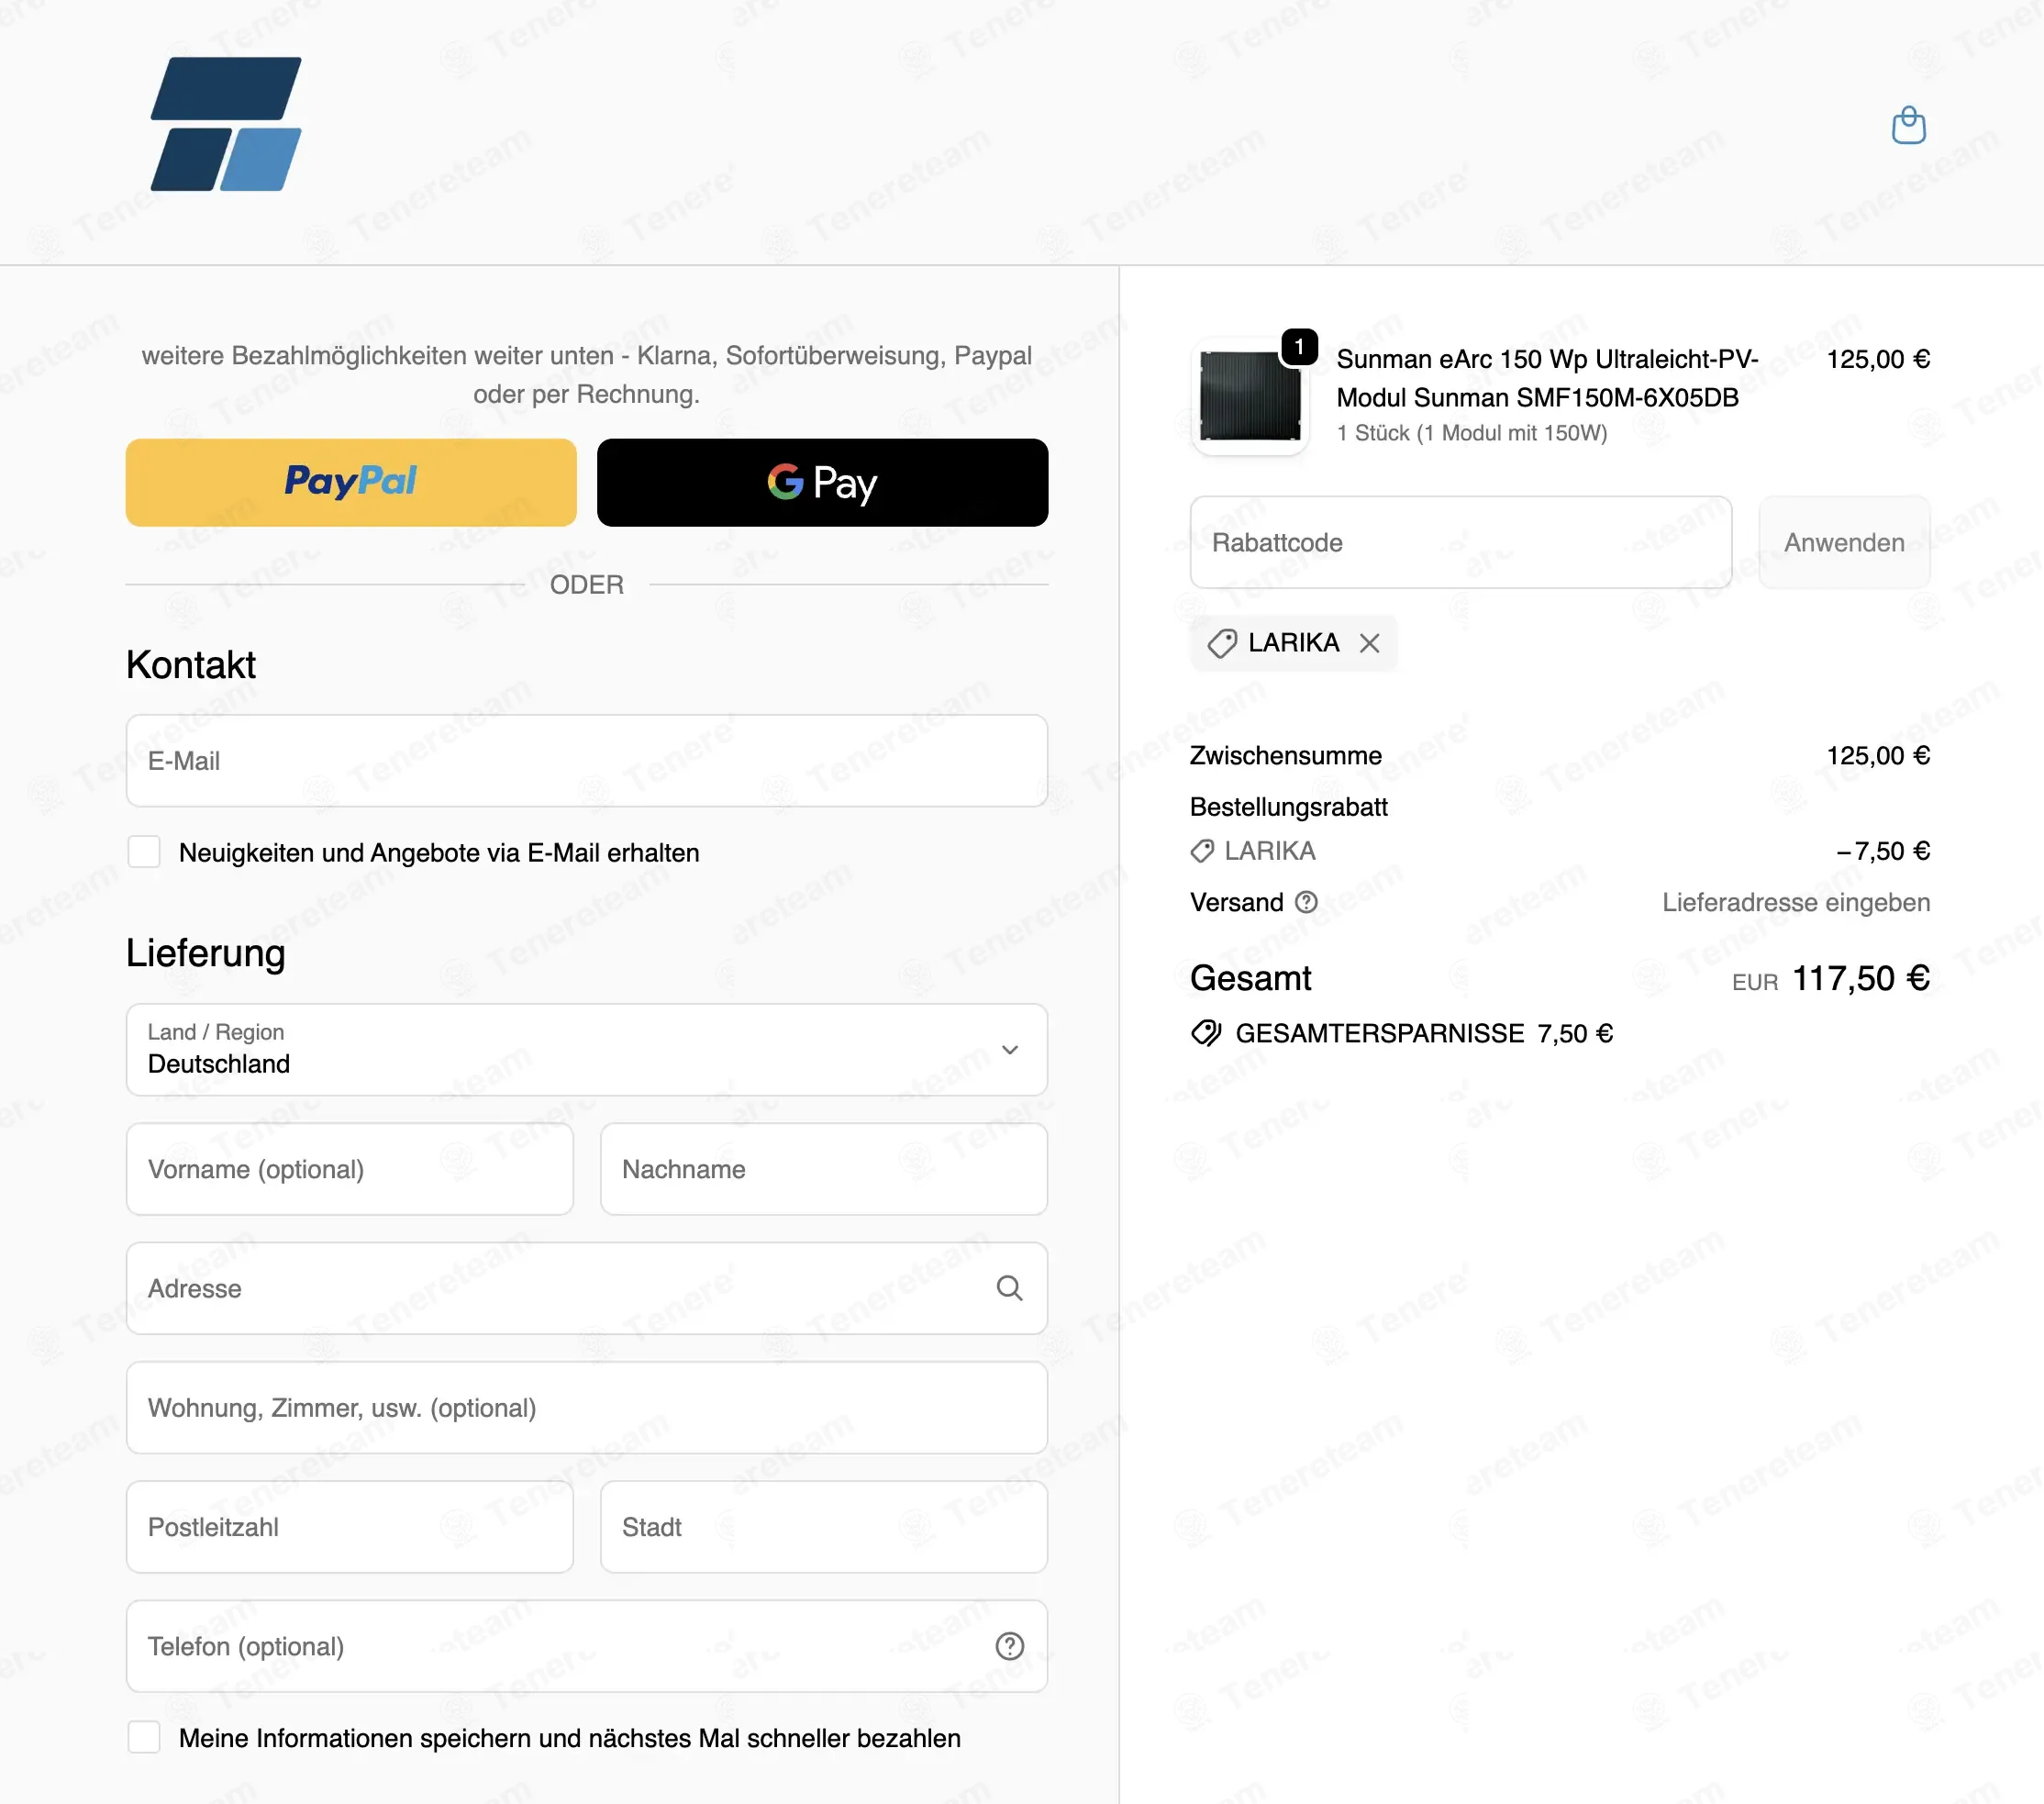This screenshot has height=1804, width=2044.
Task: Click the address search magnifier icon
Action: tap(1009, 1288)
